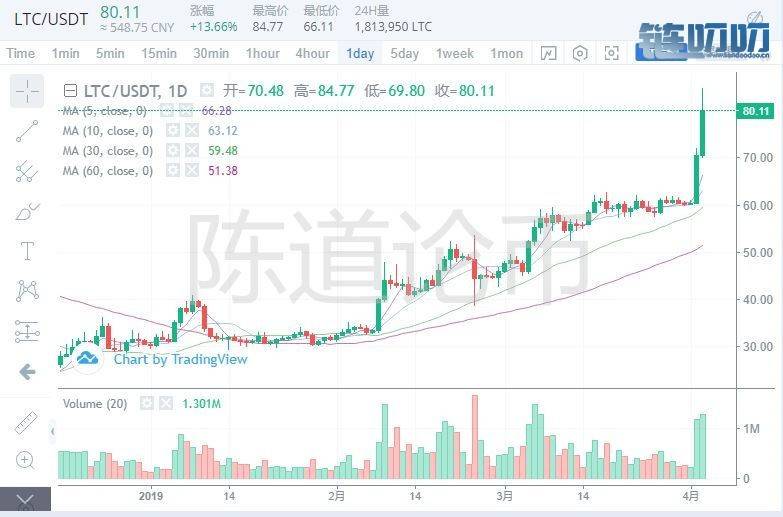Screen dimensions: 783x517
Task: Open settings for MA 5 indicator
Action: click(167, 111)
